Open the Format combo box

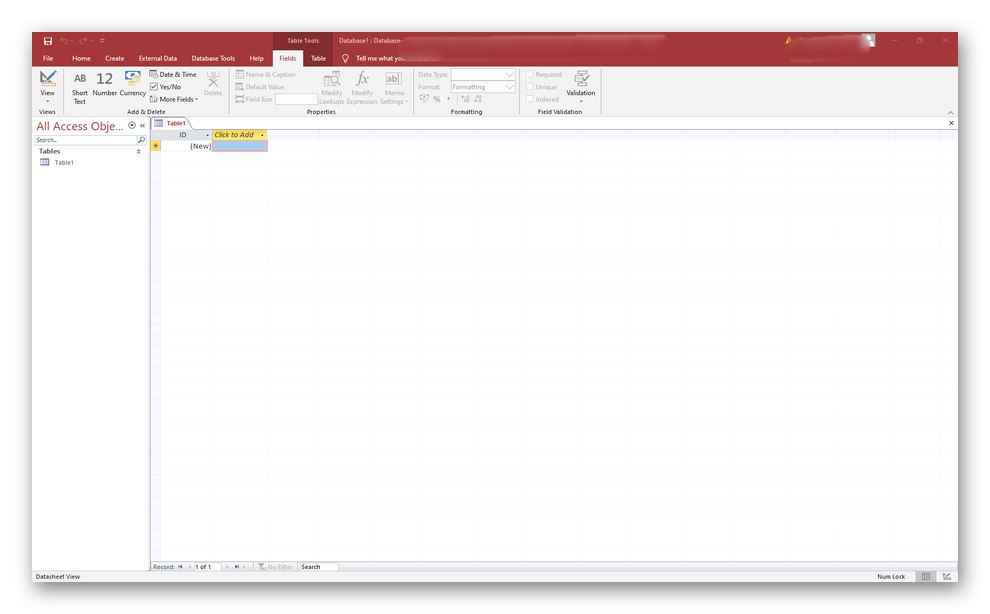[x=483, y=87]
